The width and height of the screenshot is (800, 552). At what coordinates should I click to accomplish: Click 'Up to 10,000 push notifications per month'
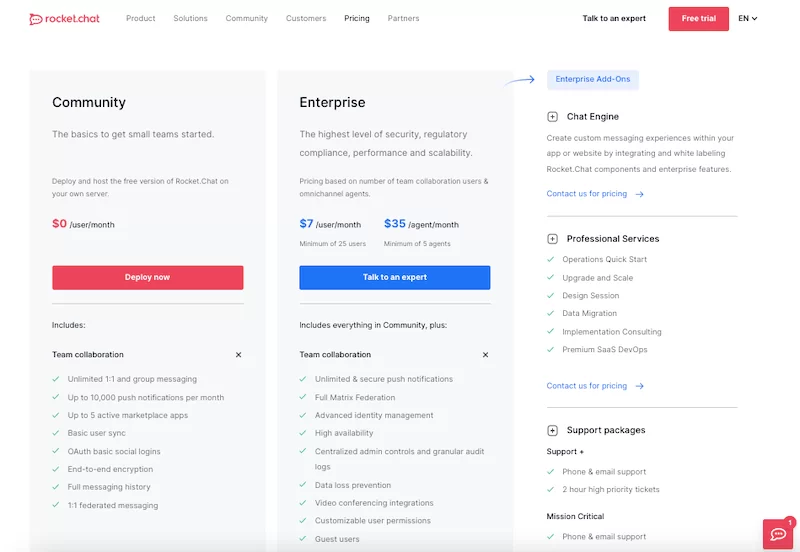145,397
